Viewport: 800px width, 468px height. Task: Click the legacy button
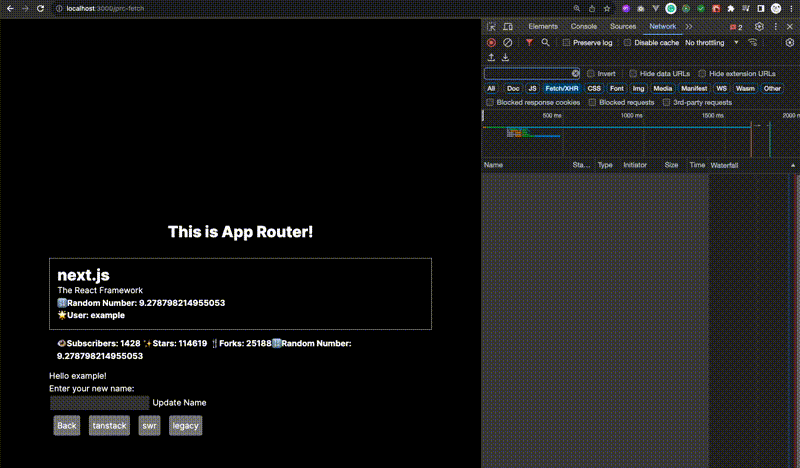click(x=185, y=426)
